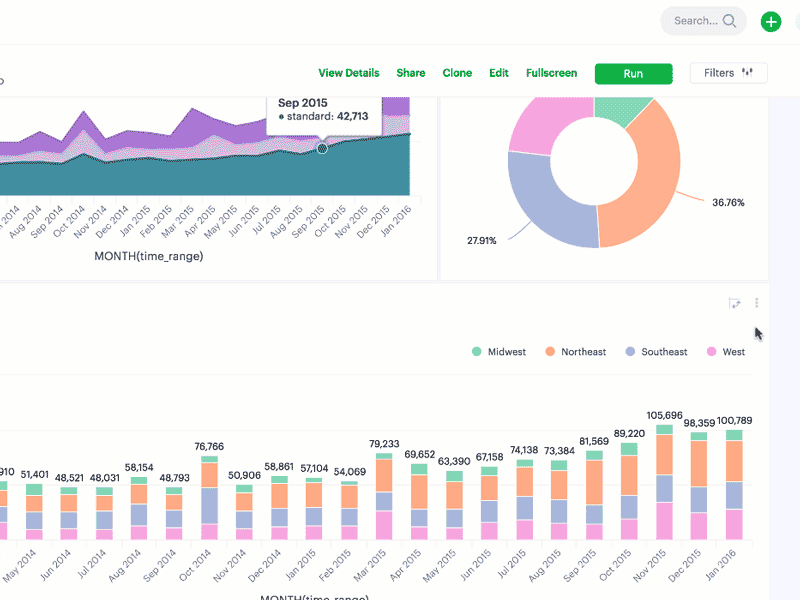Click the Edit link
Screen dimensions: 800x600
point(498,73)
